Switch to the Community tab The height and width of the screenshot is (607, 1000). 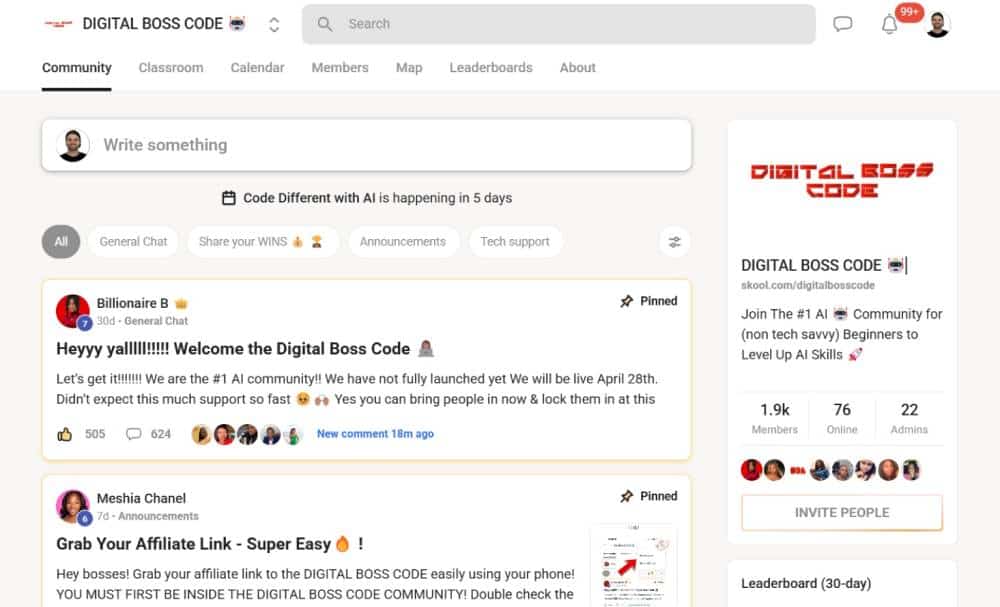[x=77, y=68]
